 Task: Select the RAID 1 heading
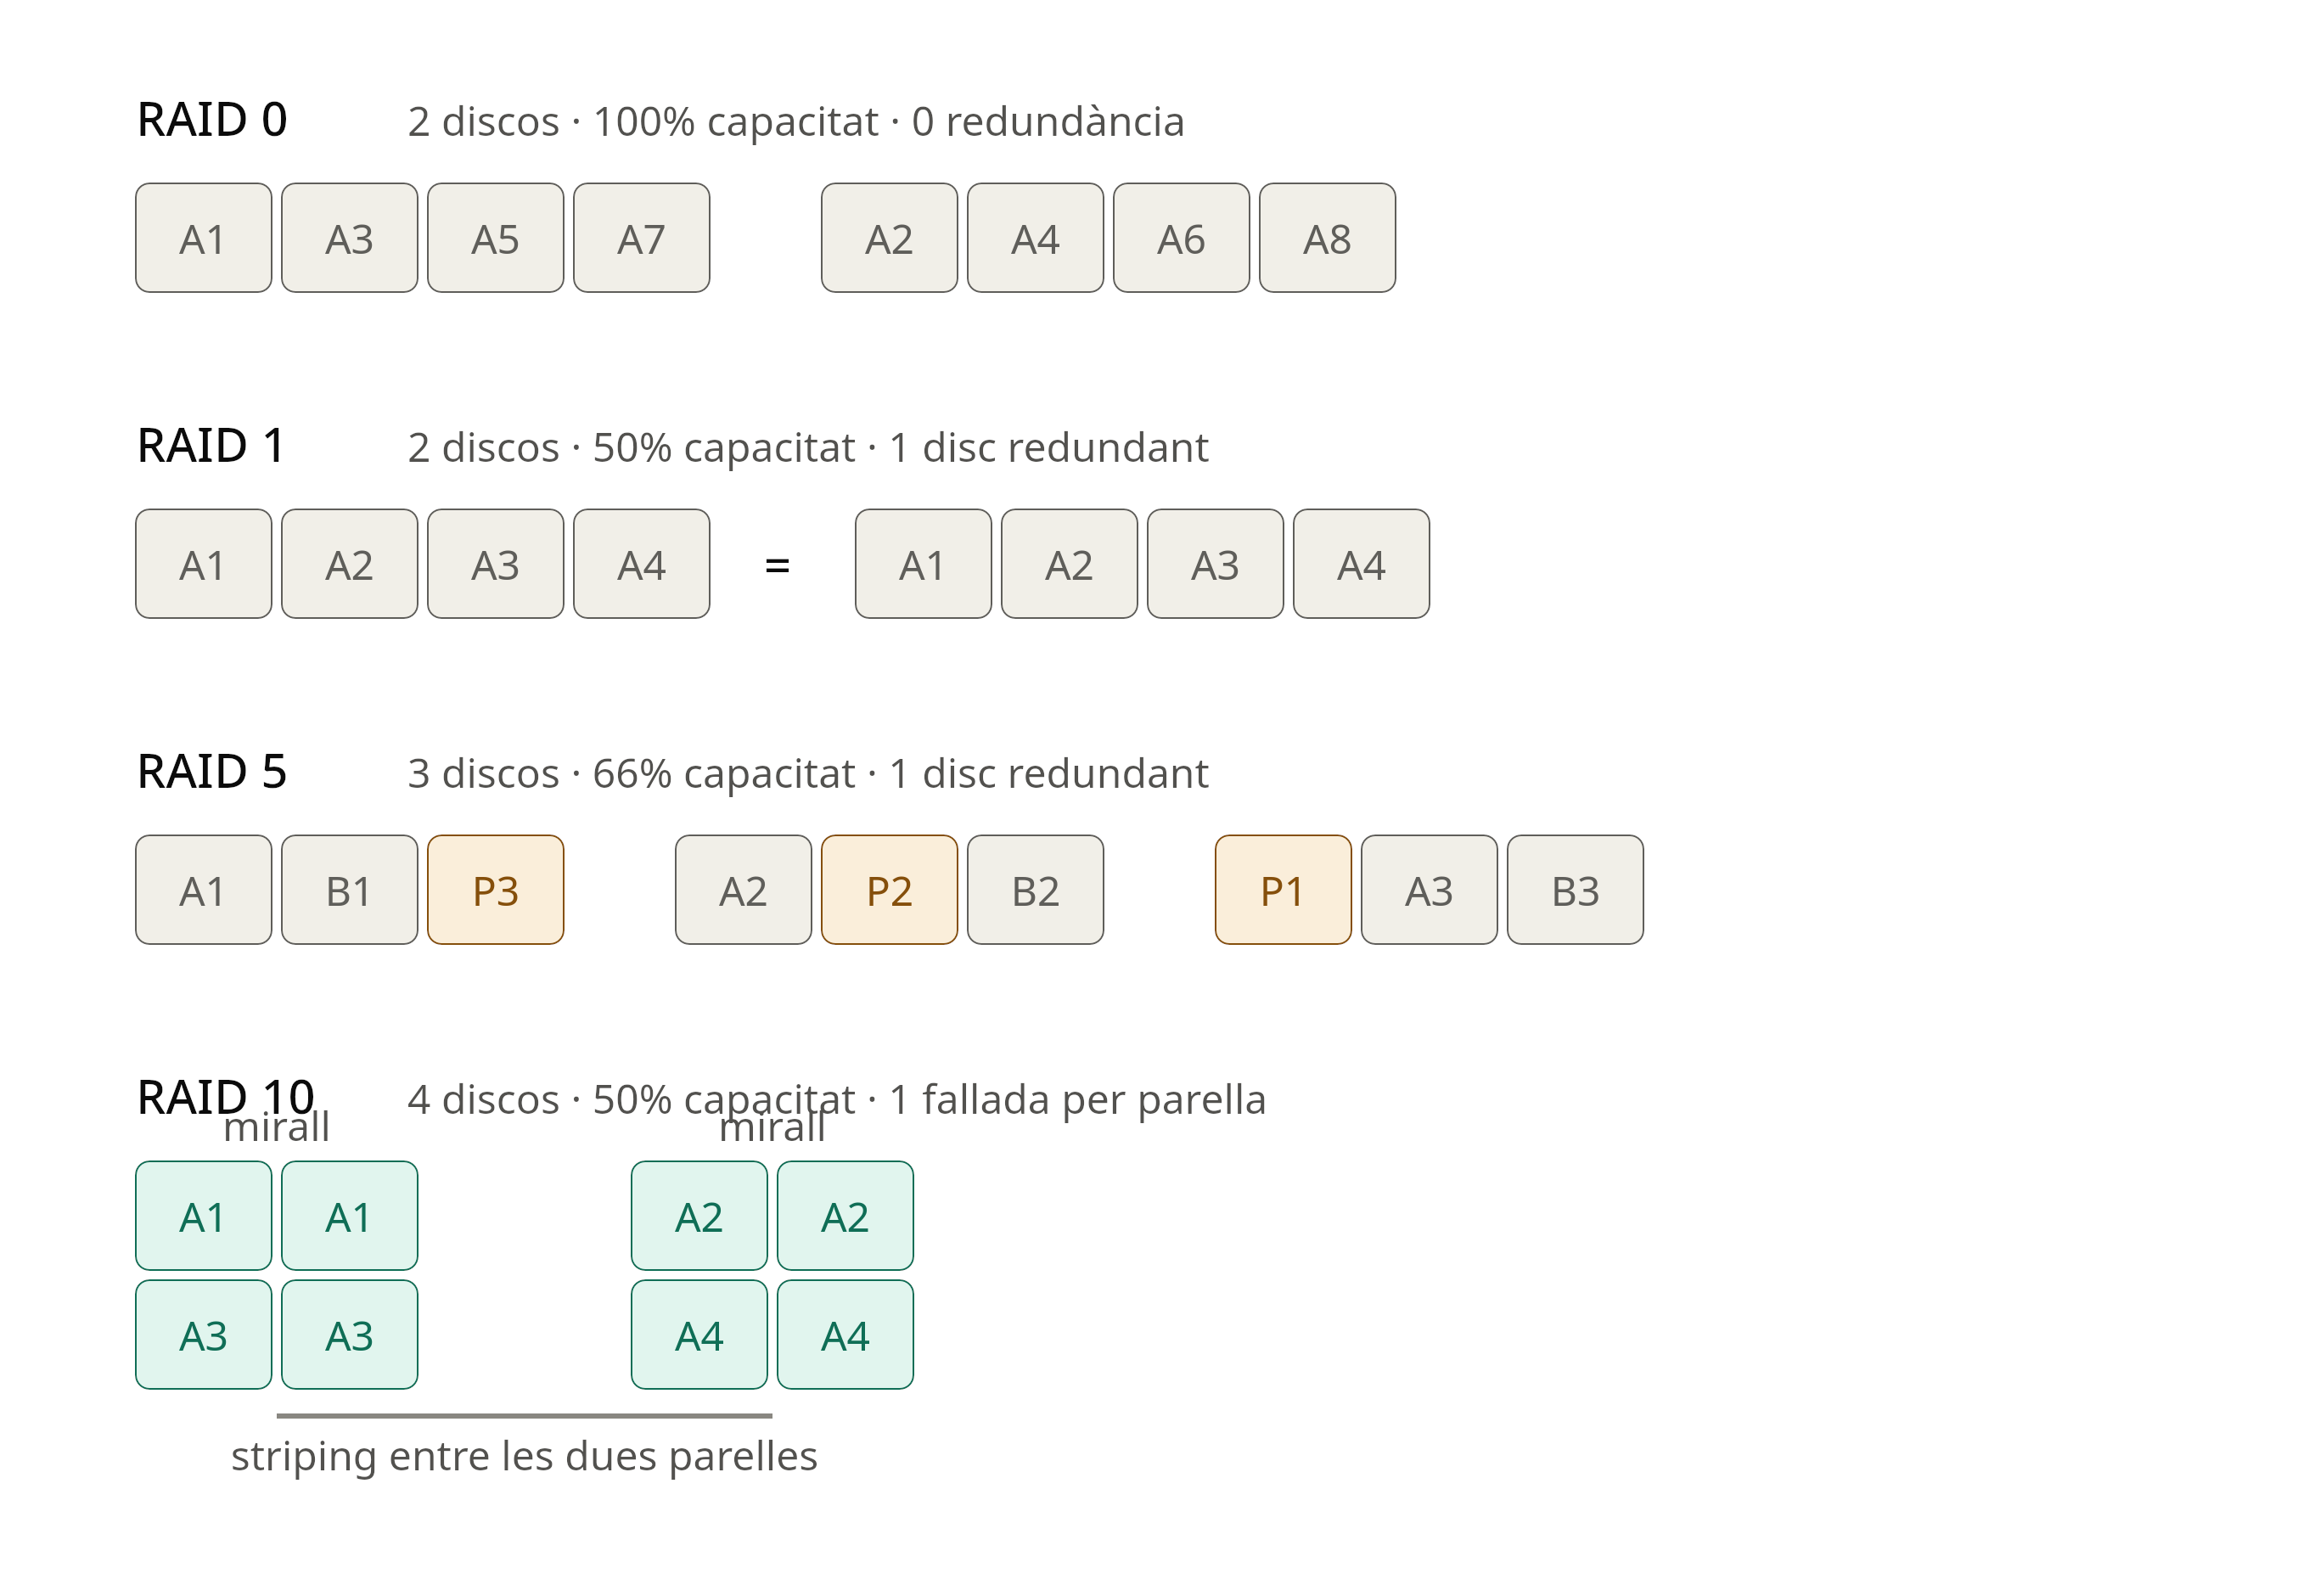click(211, 446)
